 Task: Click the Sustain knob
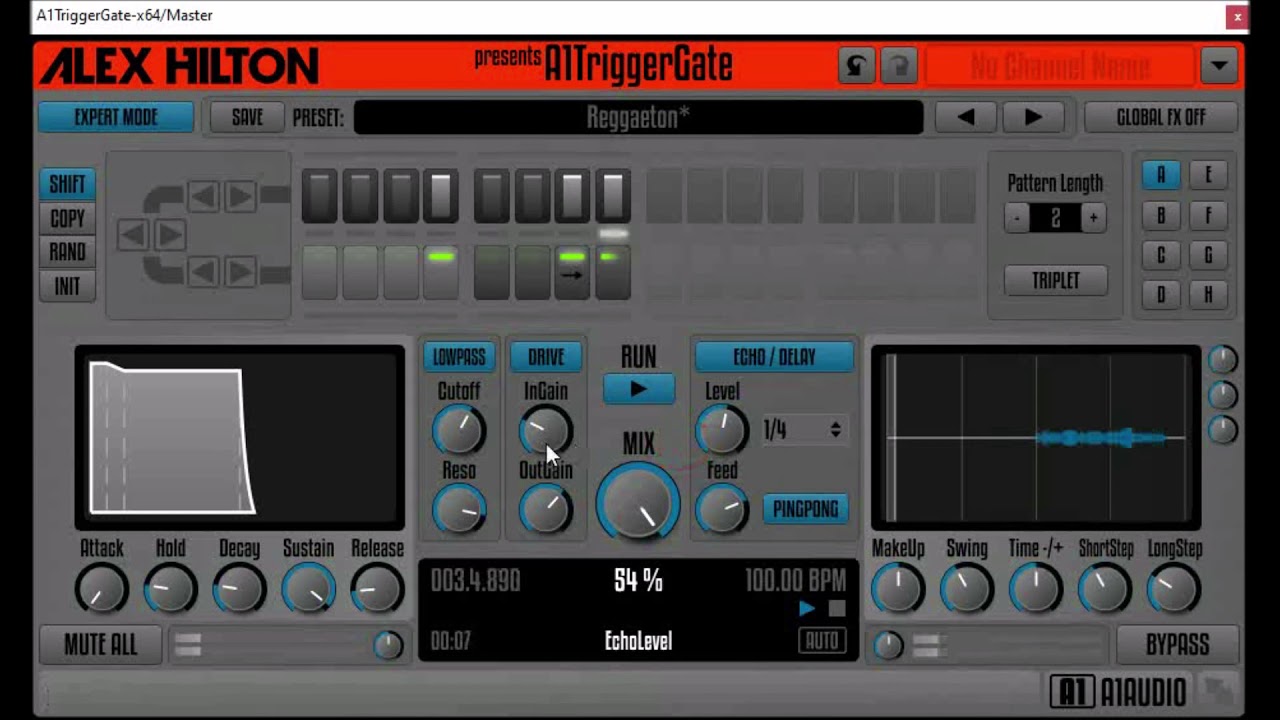(x=308, y=590)
